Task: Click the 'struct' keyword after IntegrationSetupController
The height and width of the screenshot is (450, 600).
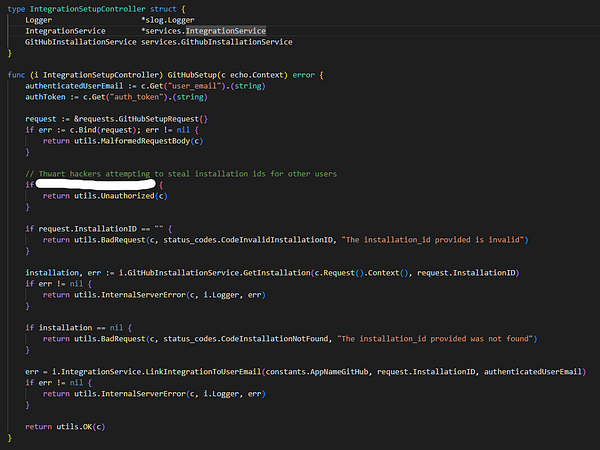Action: [163, 9]
